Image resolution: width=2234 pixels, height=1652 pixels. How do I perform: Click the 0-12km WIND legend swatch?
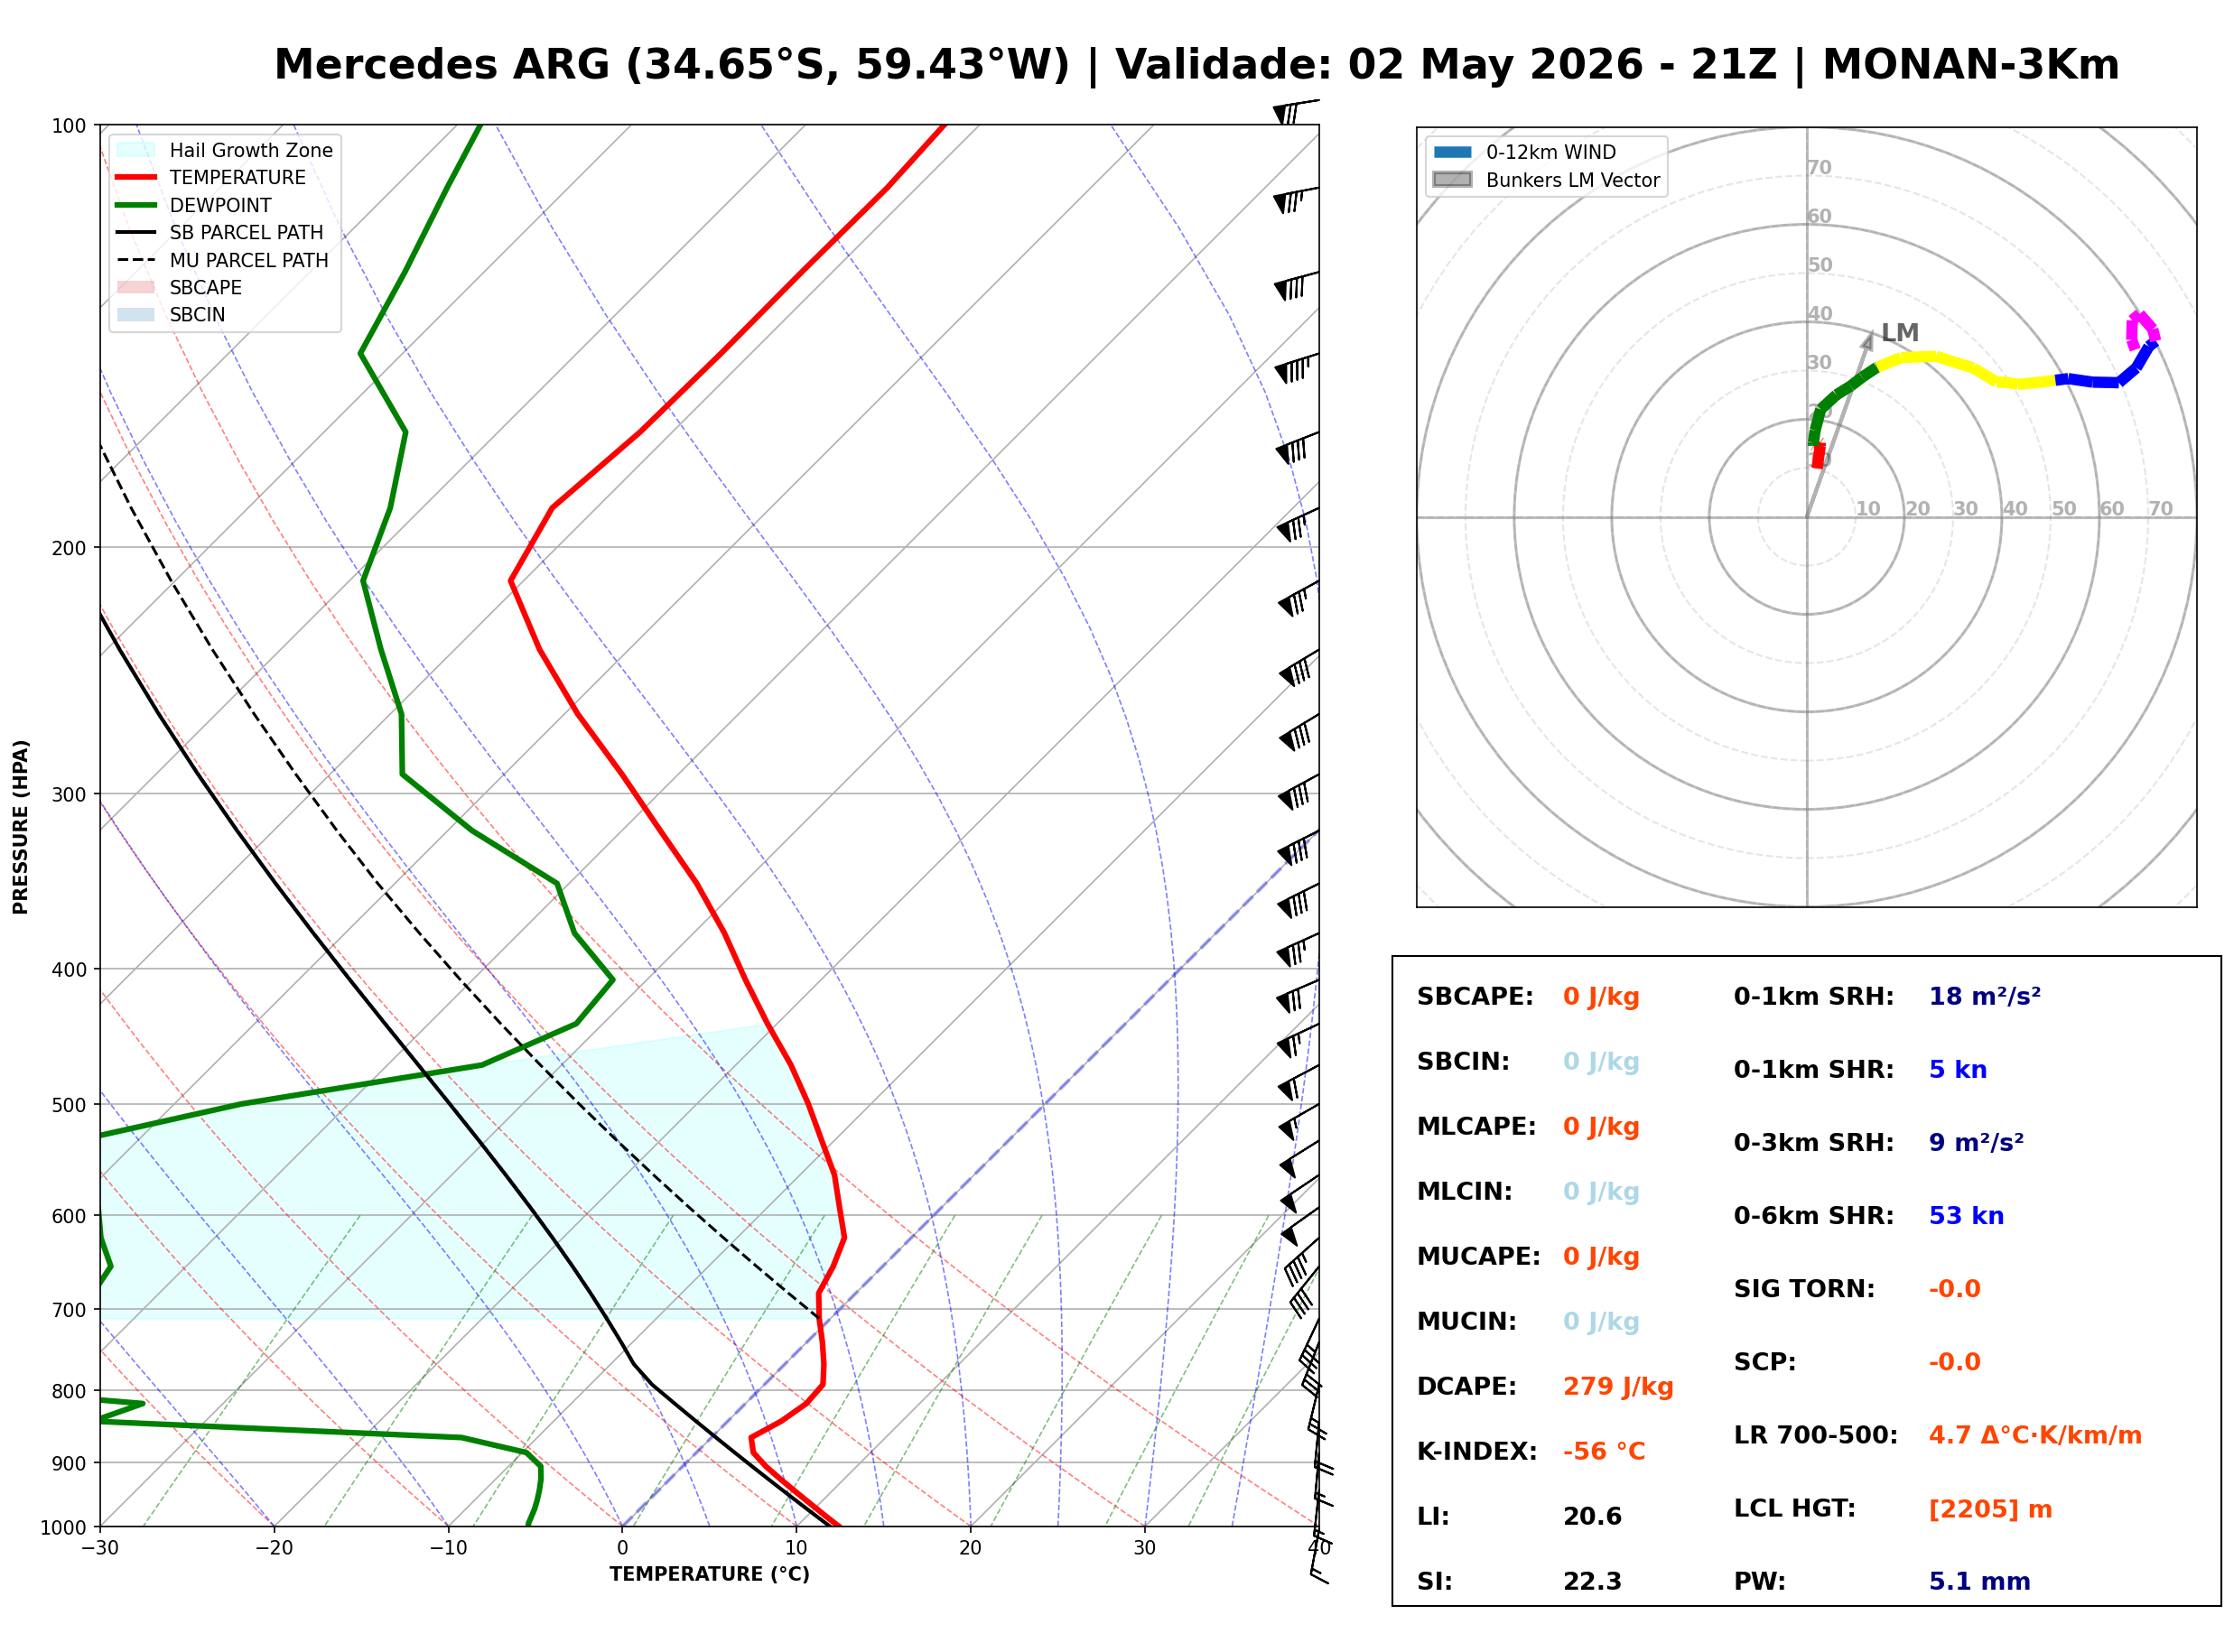pyautogui.click(x=1453, y=152)
